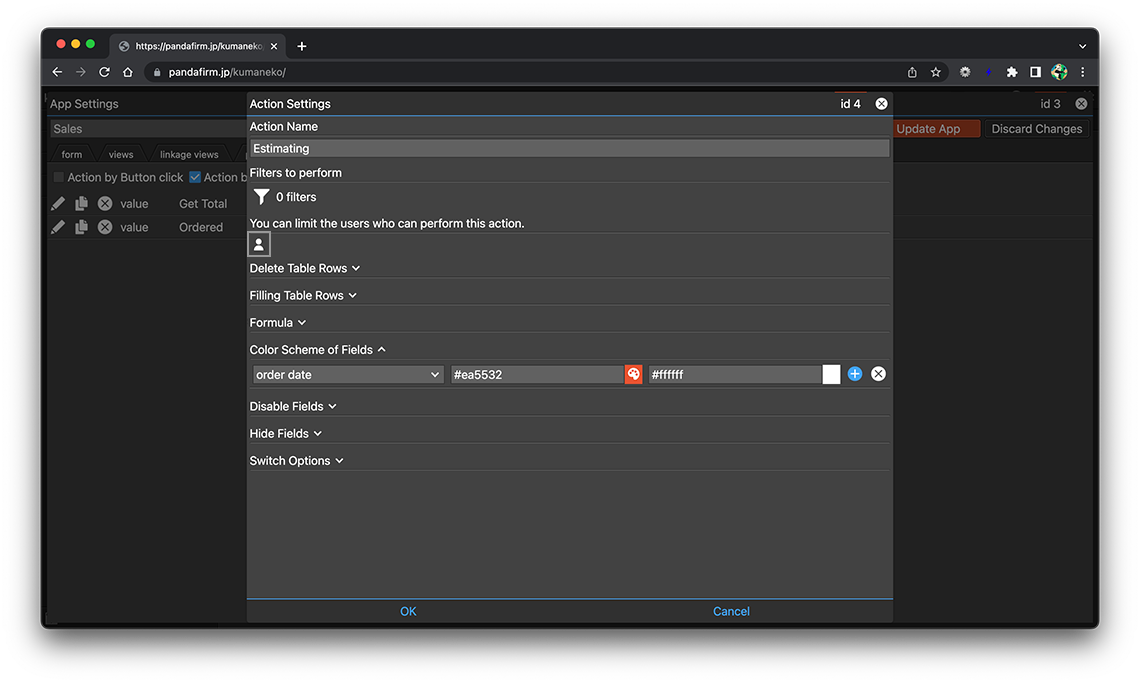Click the white #ffffff color swatch
The image size is (1140, 683).
[831, 374]
